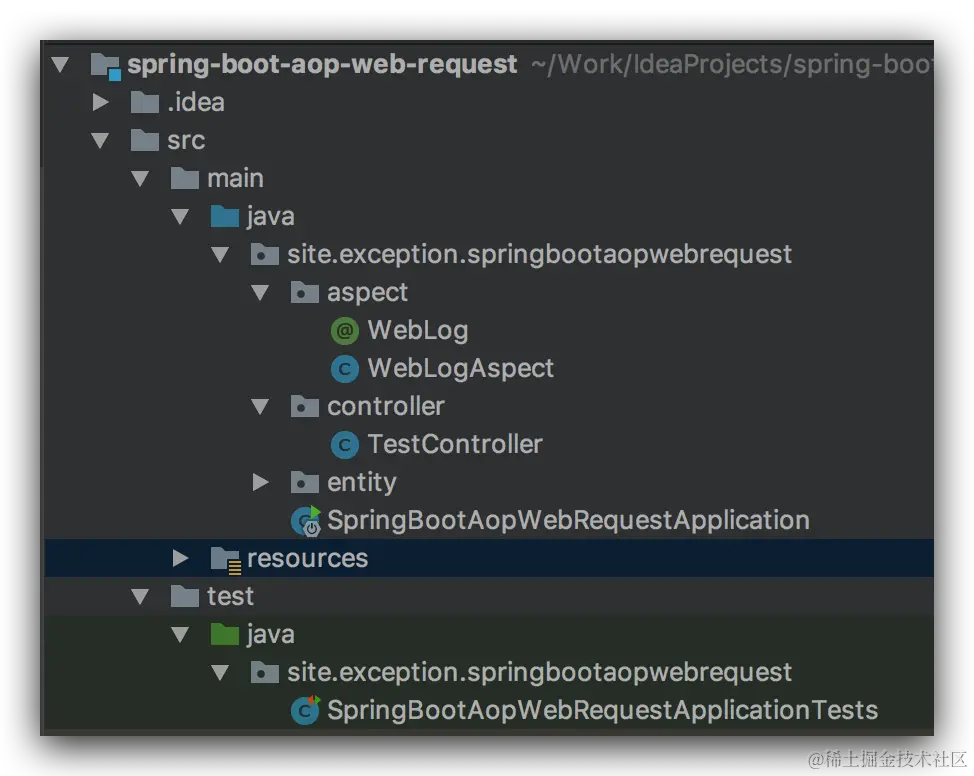The height and width of the screenshot is (776, 974).
Task: Select the controller package label
Action: coord(386,406)
